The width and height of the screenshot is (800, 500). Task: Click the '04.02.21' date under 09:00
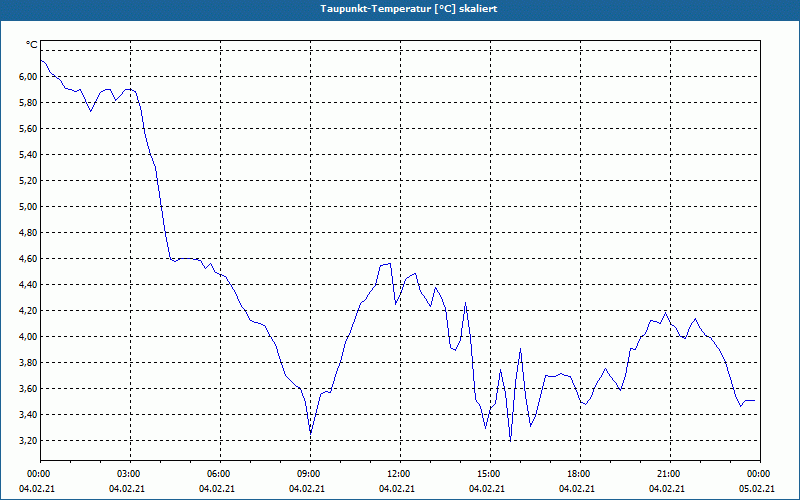(x=307, y=489)
